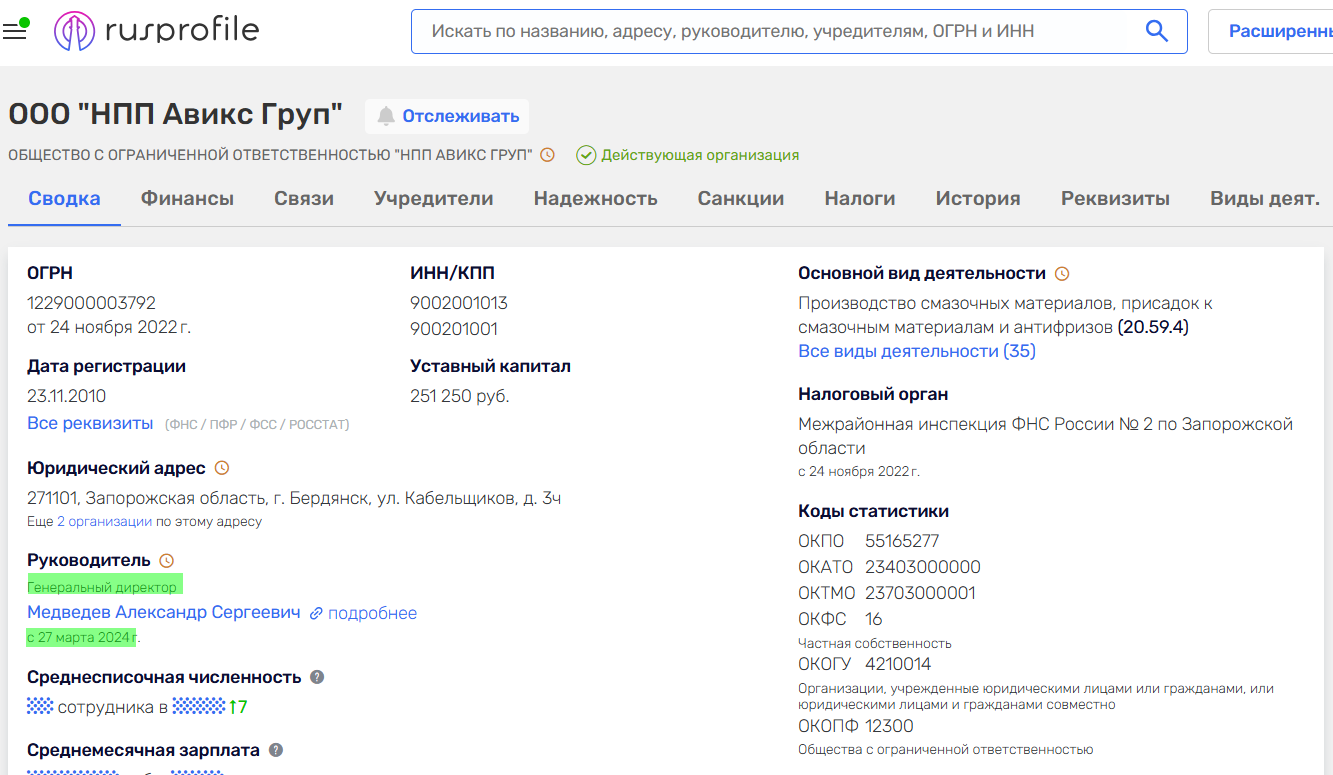Open the Расширенный search button
Image resolution: width=1333 pixels, height=775 pixels.
click(x=1275, y=31)
